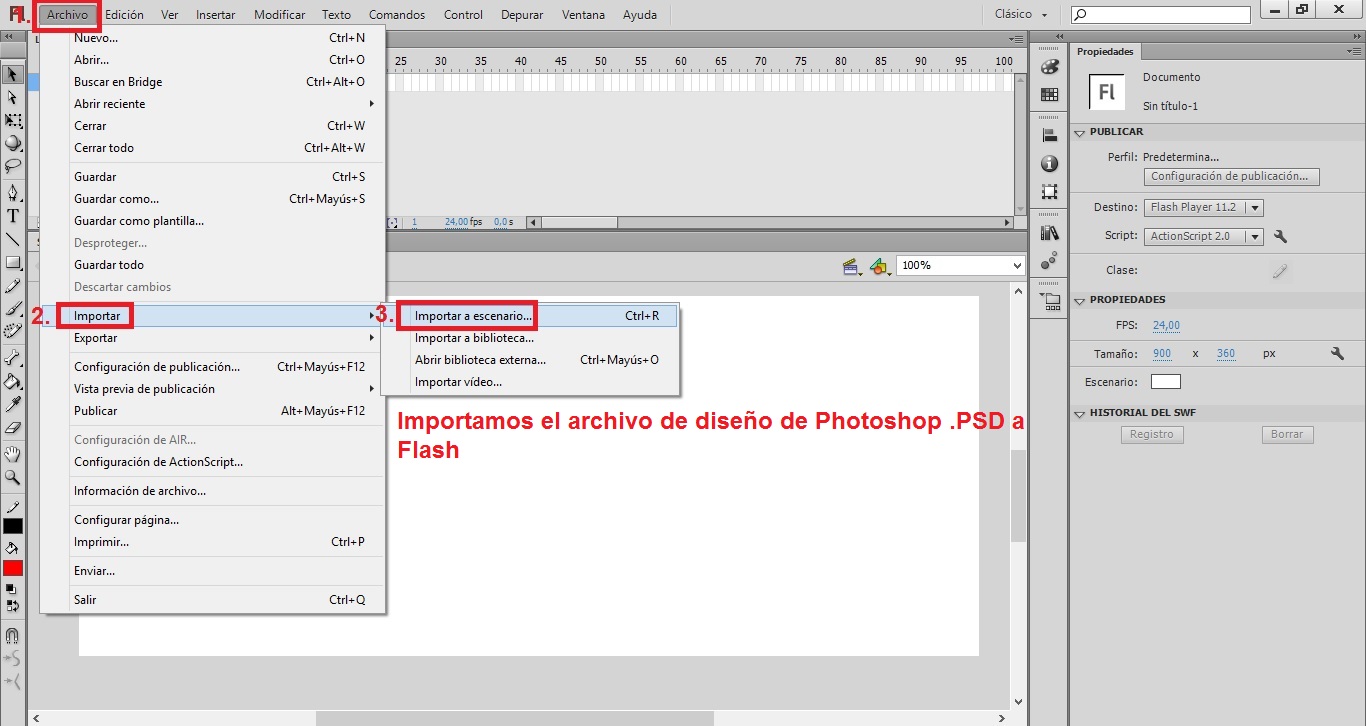Open the Clásico workspace dropdown
Screen dimensions: 1366x726
point(1021,15)
